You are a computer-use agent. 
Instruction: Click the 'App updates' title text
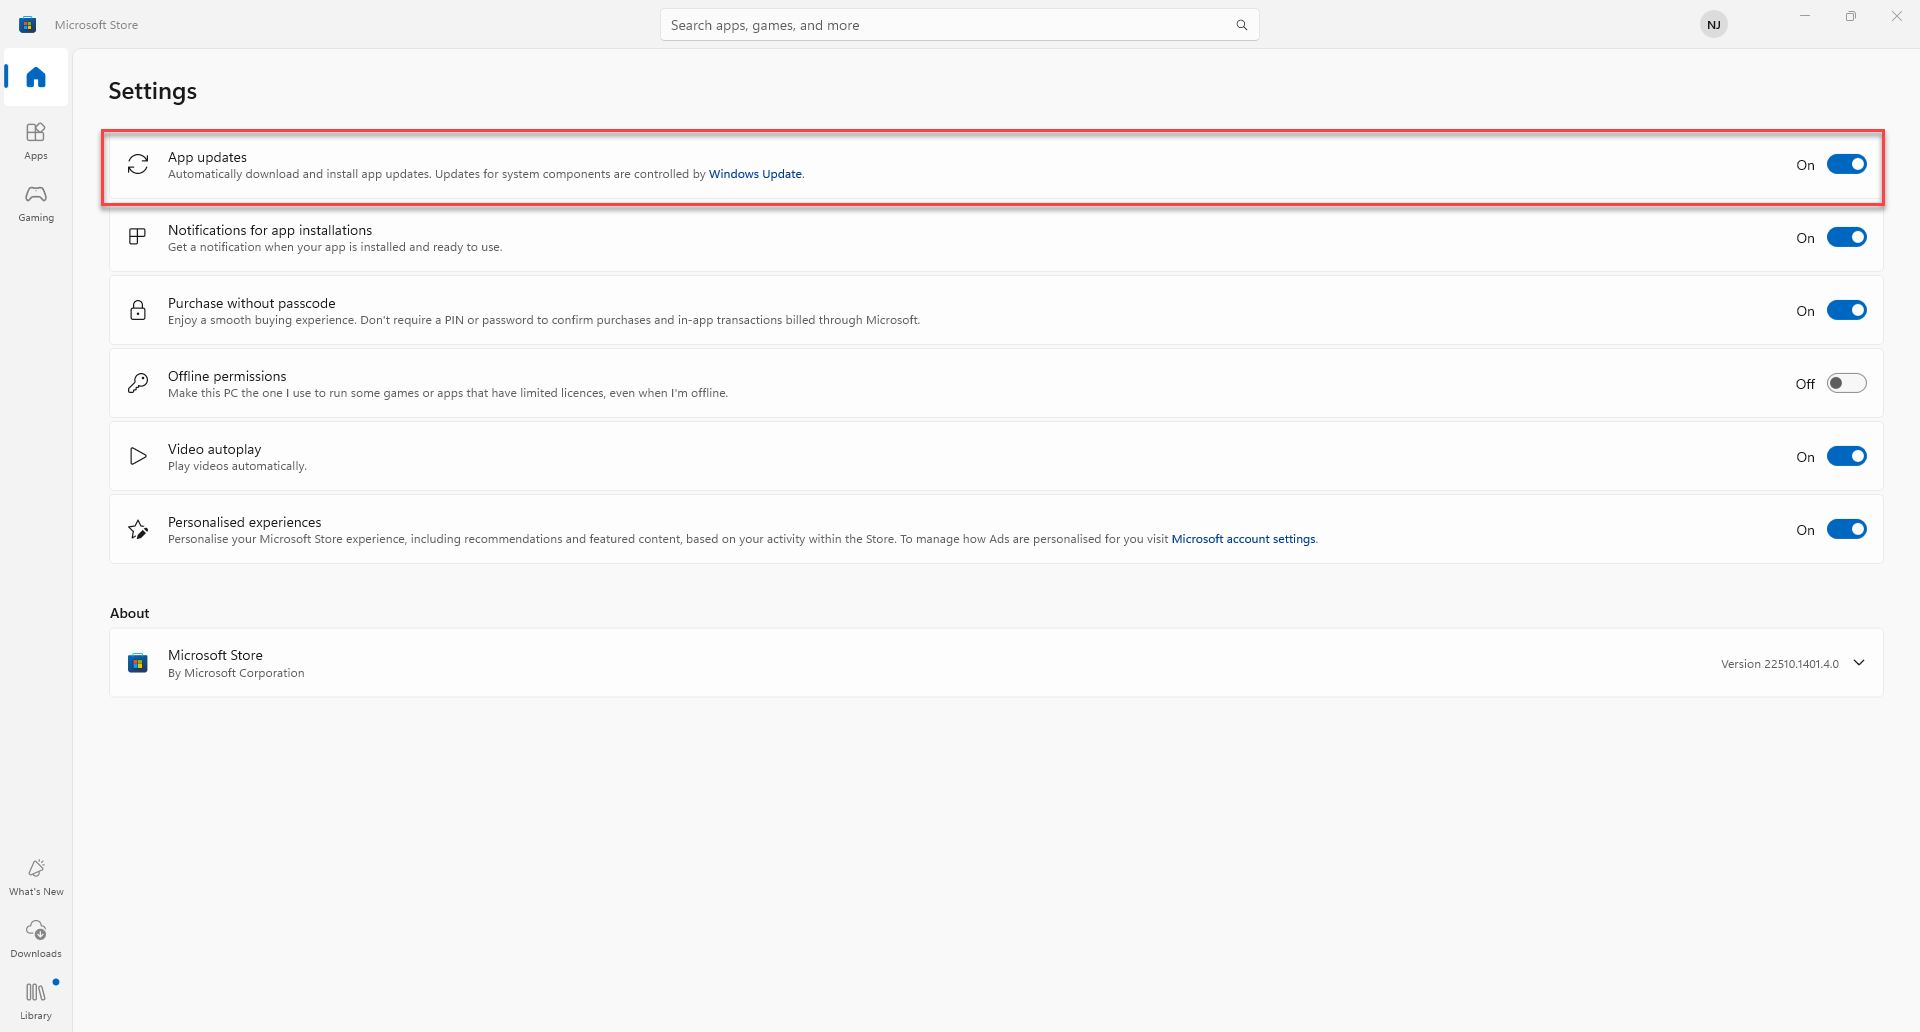207,157
